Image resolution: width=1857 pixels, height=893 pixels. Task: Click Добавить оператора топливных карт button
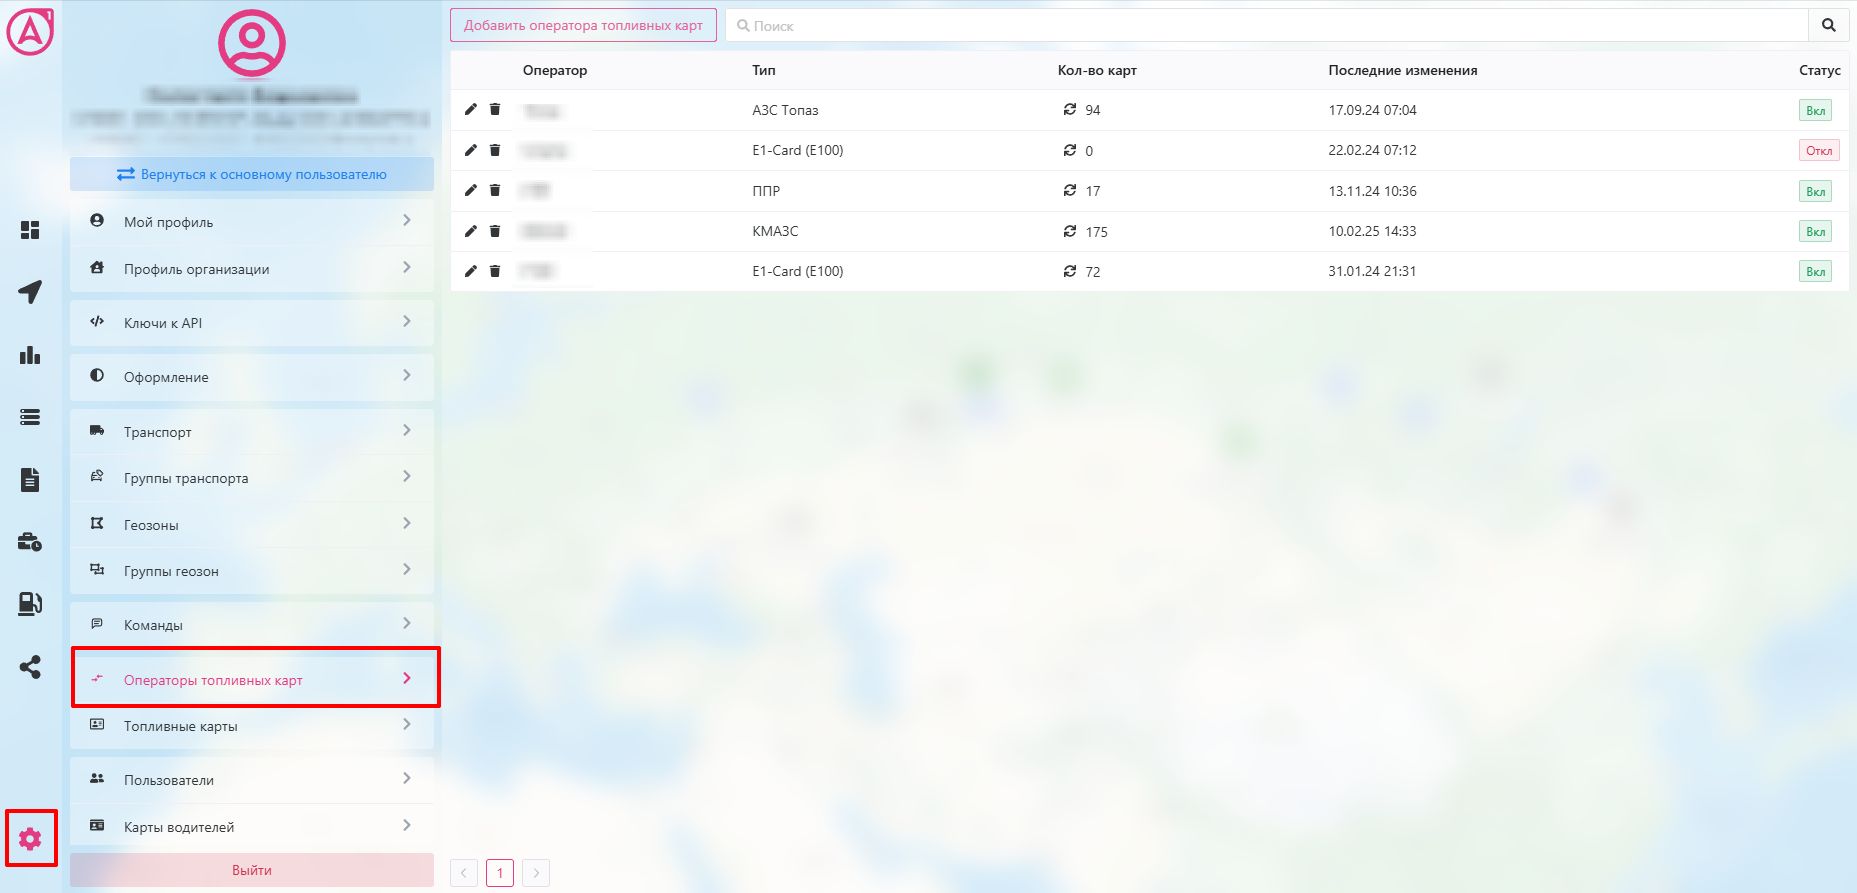[583, 25]
